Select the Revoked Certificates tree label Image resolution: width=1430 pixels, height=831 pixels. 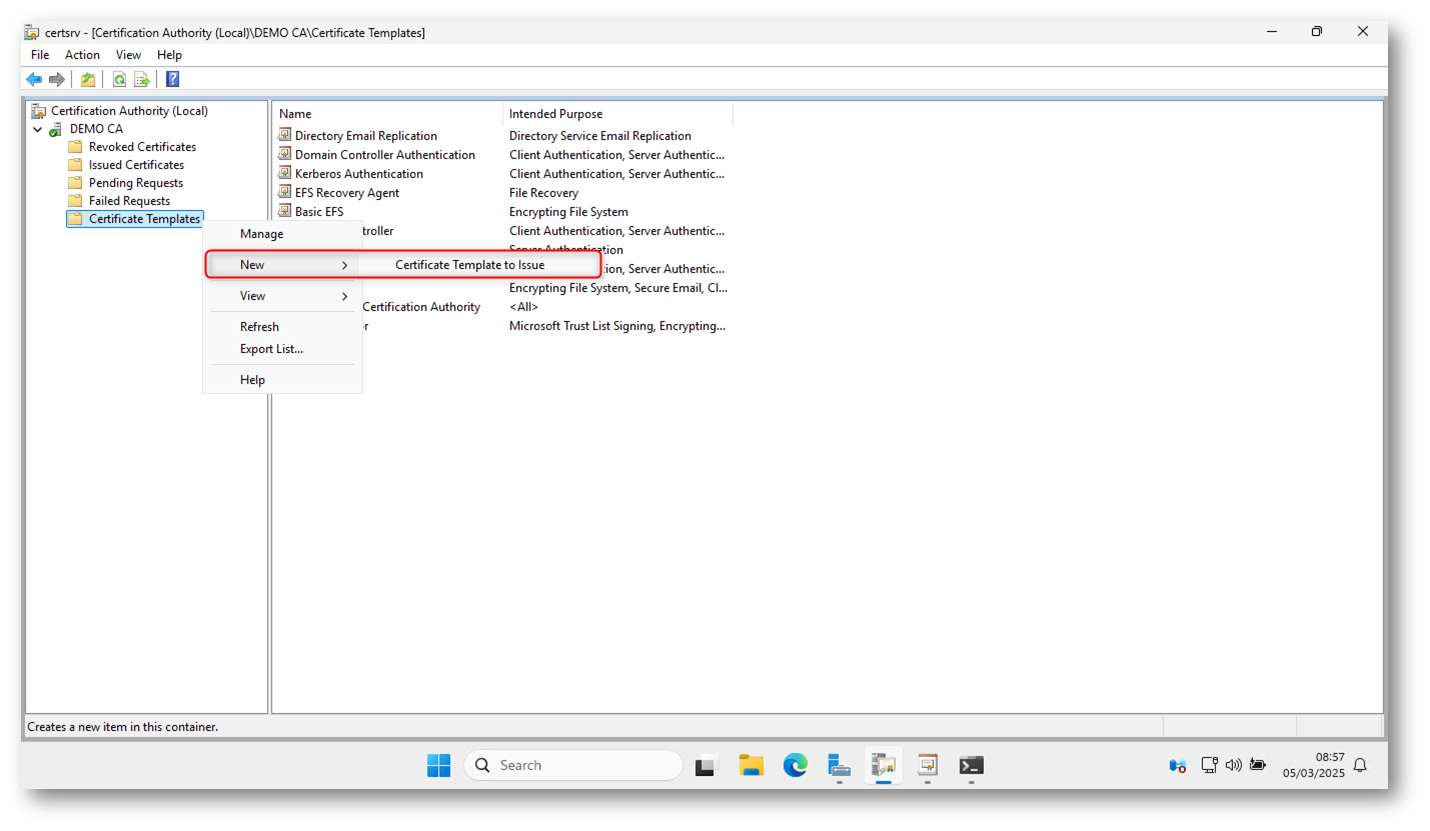click(142, 147)
